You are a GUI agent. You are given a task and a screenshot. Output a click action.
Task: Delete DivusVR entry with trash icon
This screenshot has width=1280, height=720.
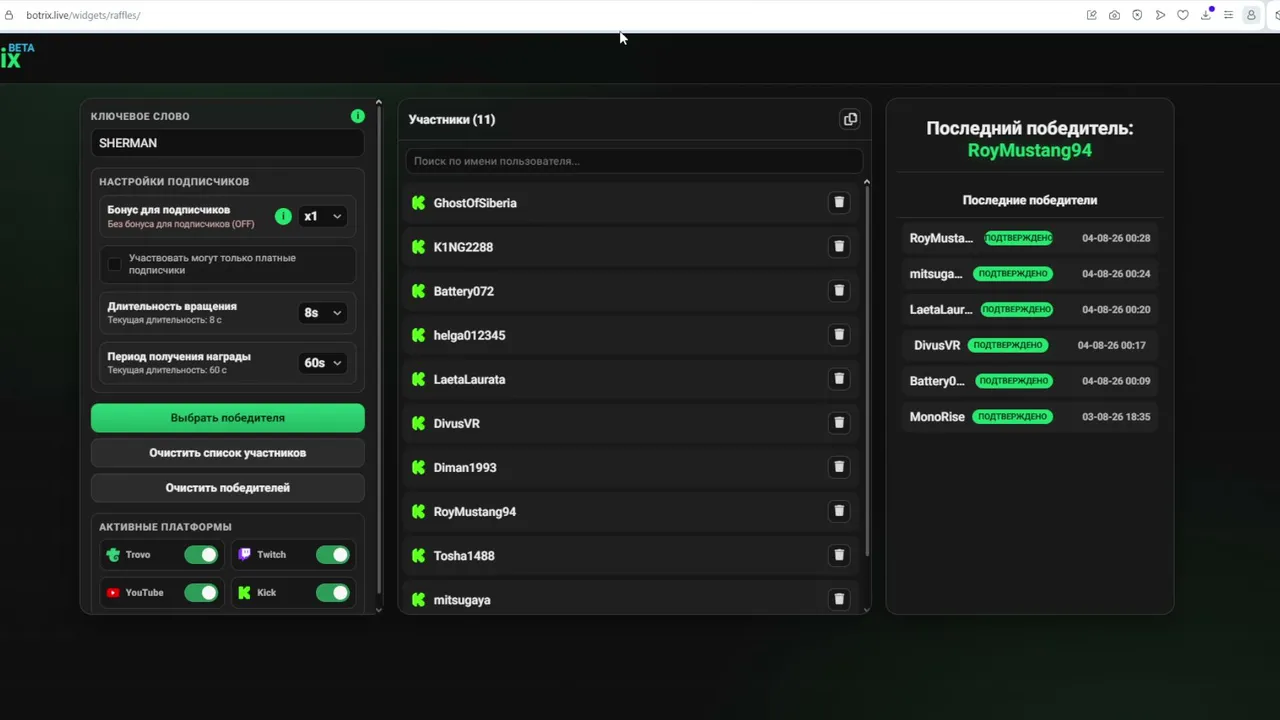[839, 422]
